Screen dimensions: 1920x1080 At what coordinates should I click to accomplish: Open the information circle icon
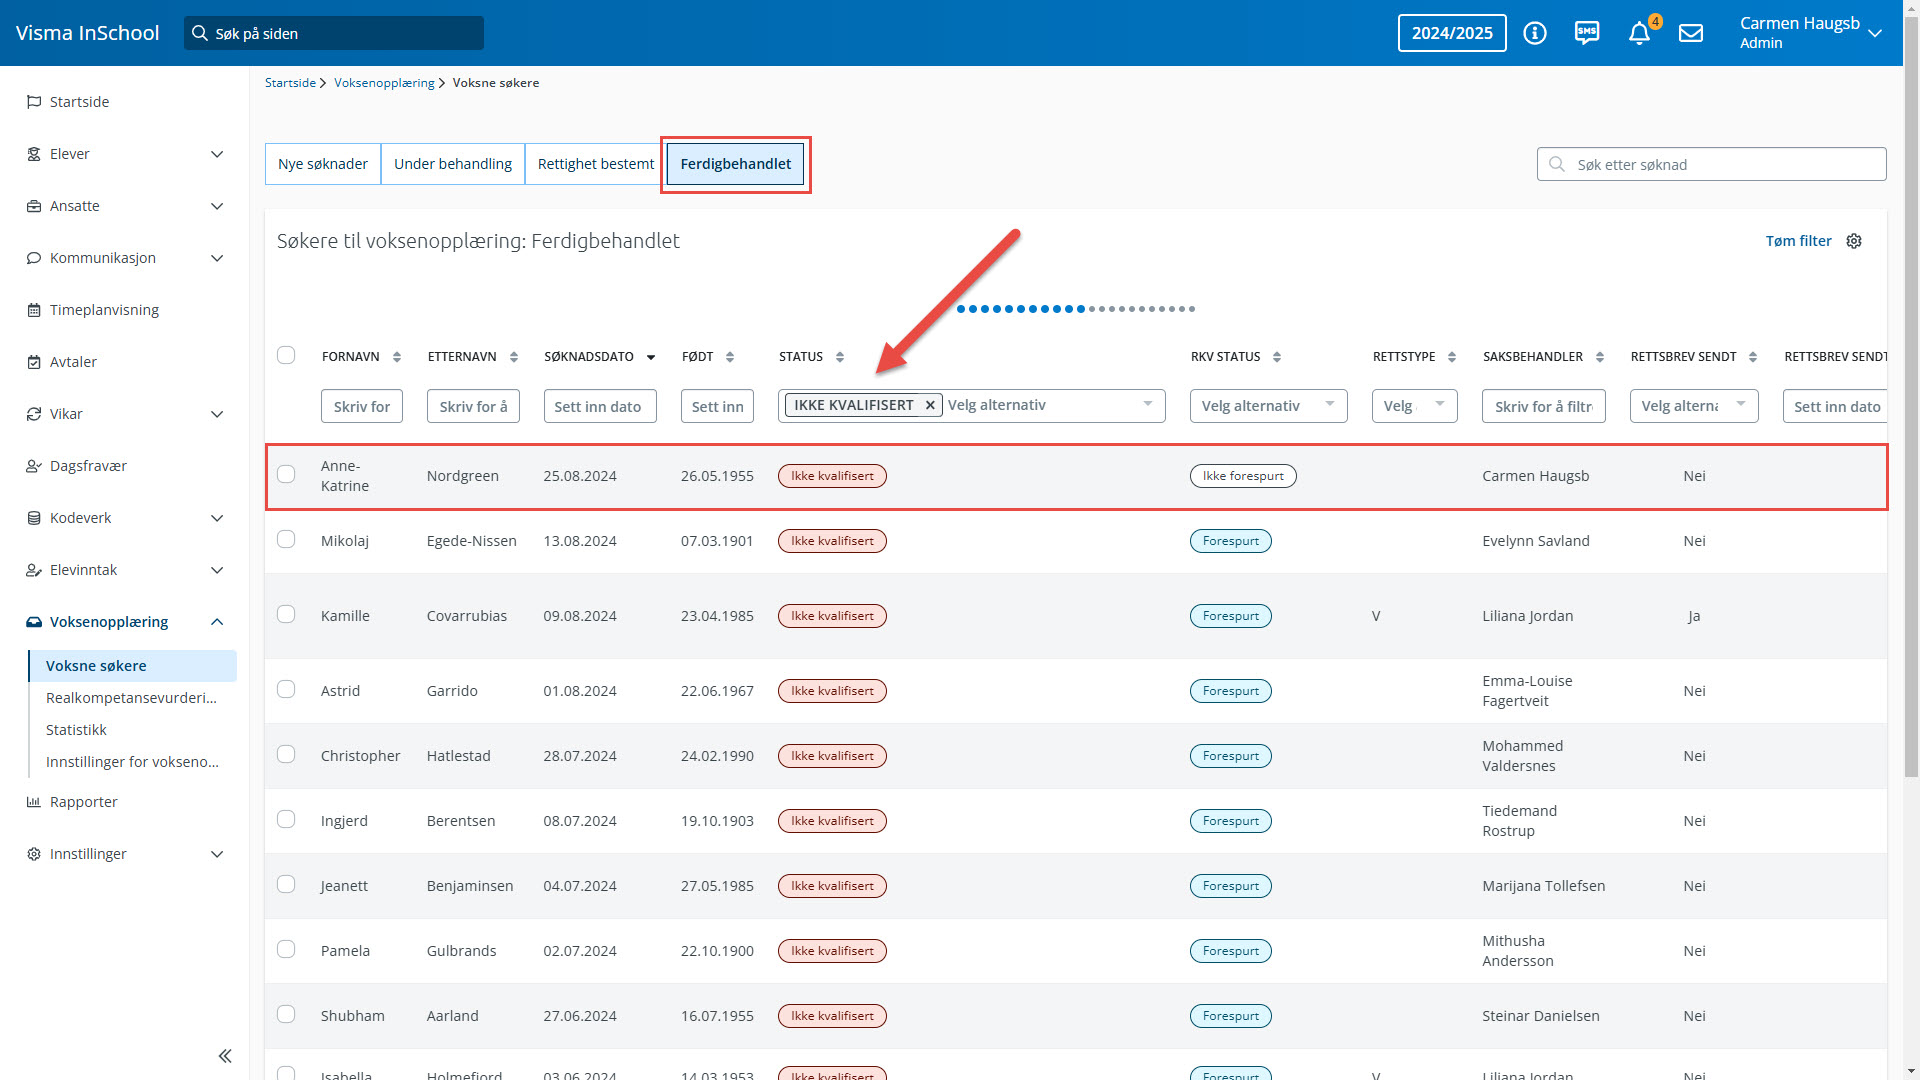tap(1535, 33)
